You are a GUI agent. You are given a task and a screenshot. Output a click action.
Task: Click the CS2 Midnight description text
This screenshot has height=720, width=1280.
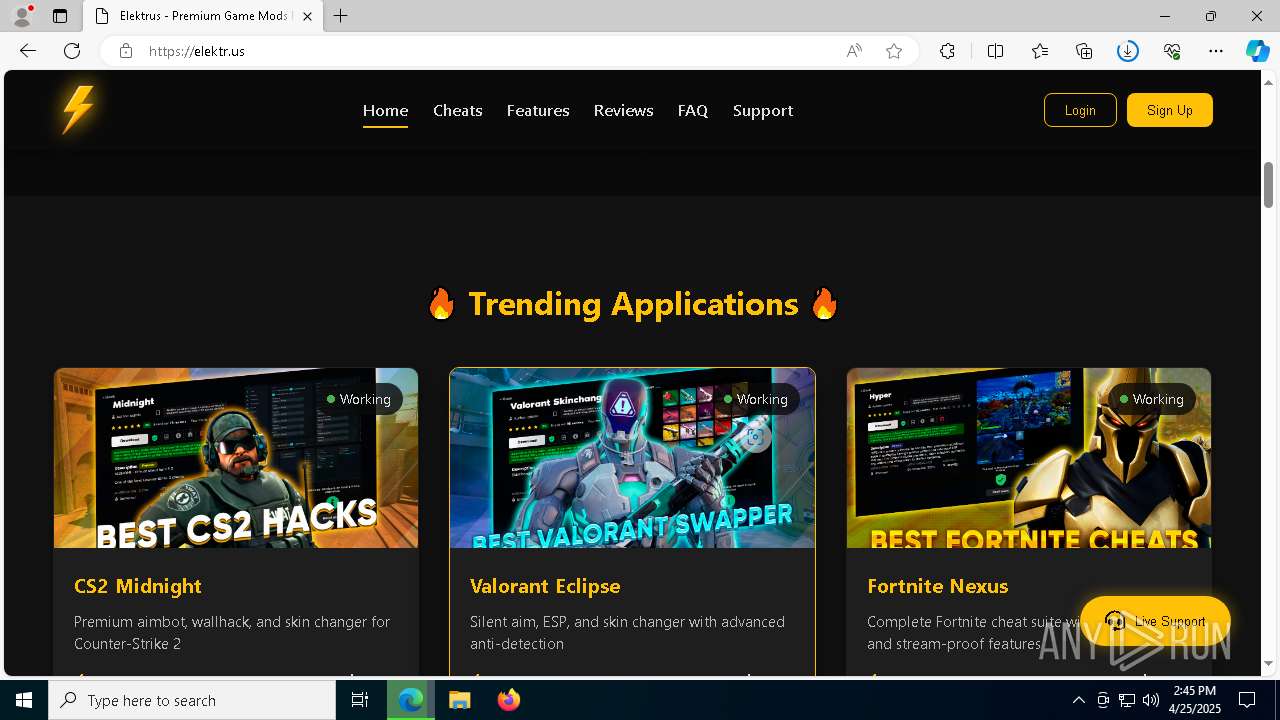(x=232, y=632)
